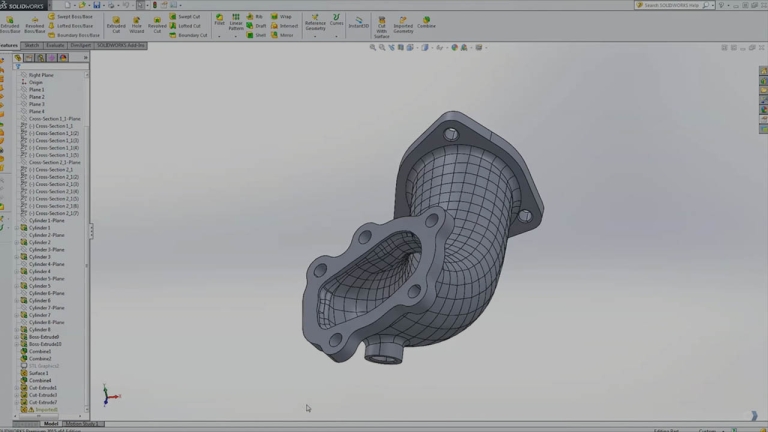768x432 pixels.
Task: Apply Draft to faces
Action: point(256,26)
